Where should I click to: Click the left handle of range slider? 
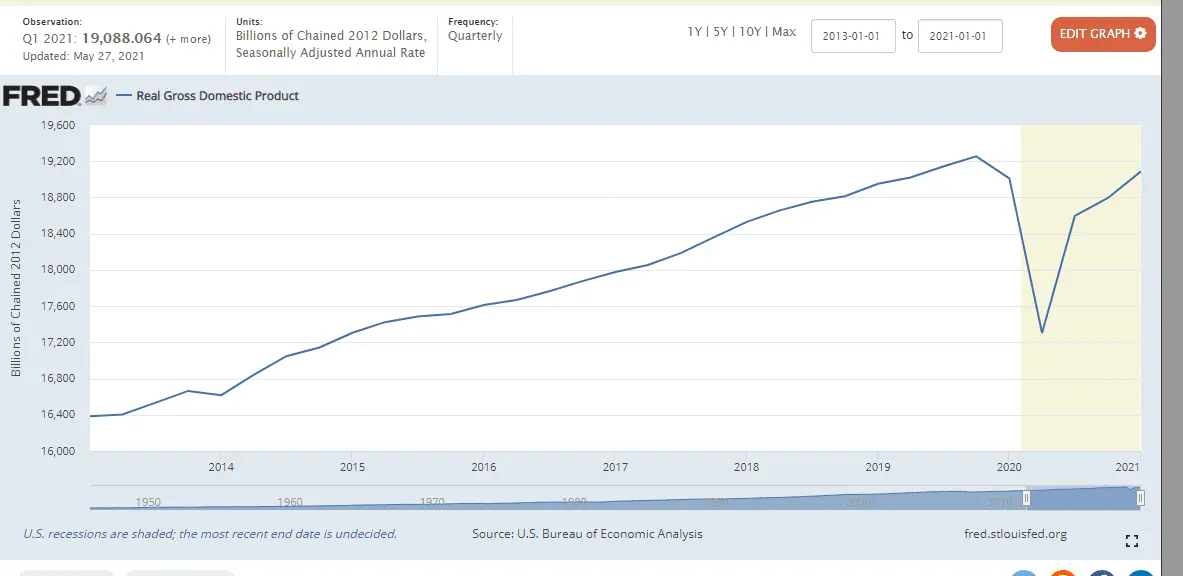(1026, 498)
